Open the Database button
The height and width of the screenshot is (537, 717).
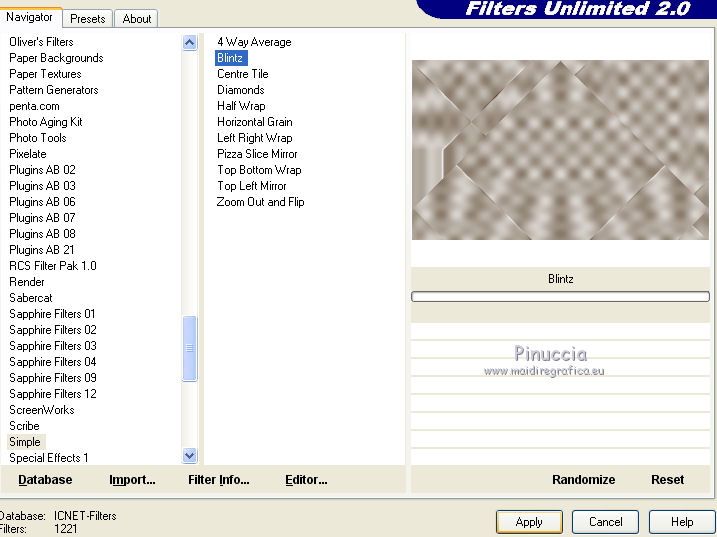45,479
